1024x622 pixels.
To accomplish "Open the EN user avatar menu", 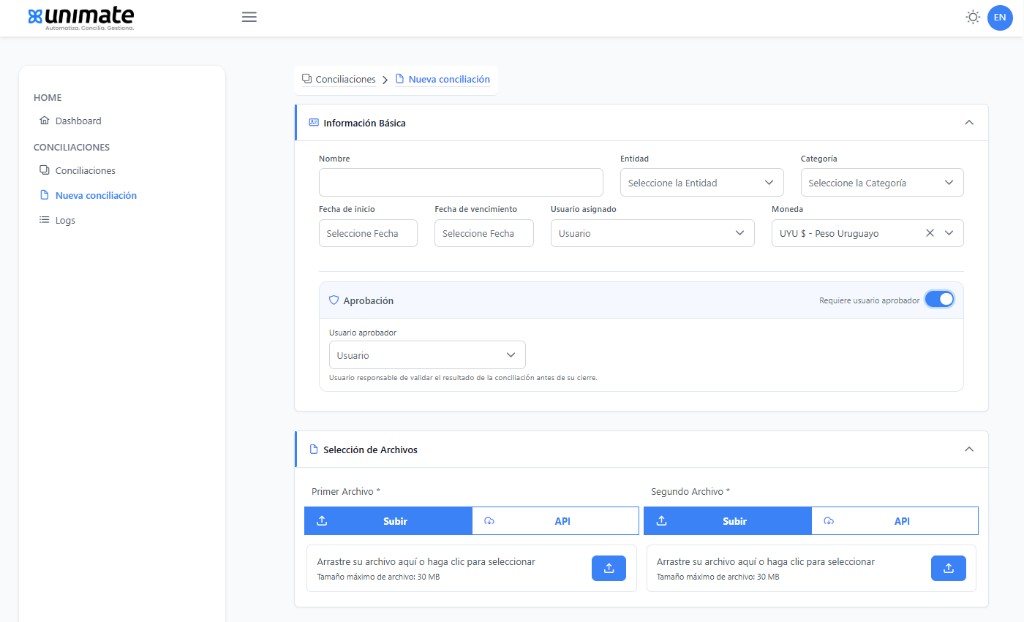I will (x=1000, y=18).
